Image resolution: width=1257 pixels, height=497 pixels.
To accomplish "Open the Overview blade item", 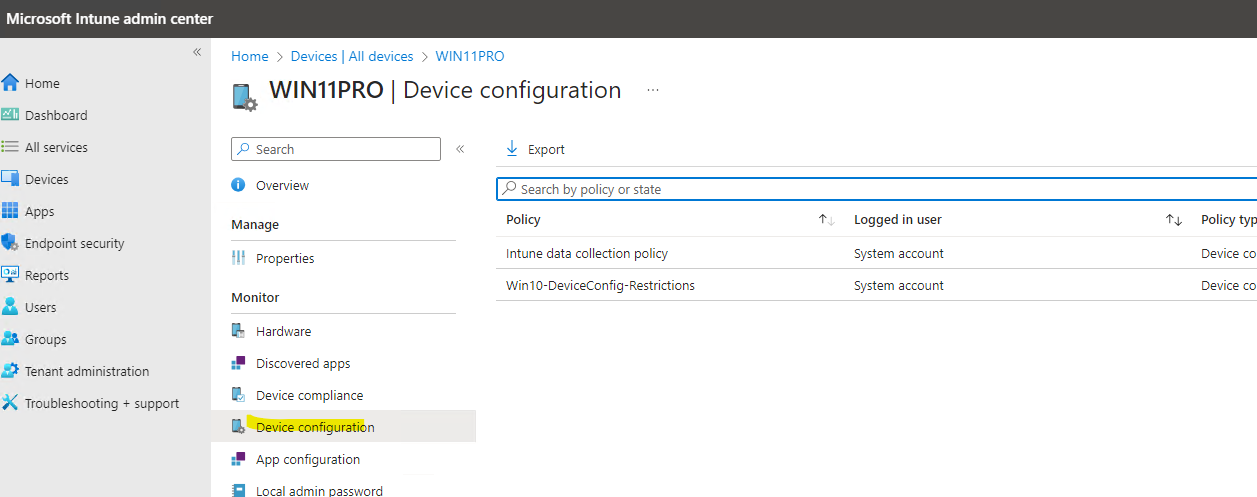I will (x=282, y=185).
